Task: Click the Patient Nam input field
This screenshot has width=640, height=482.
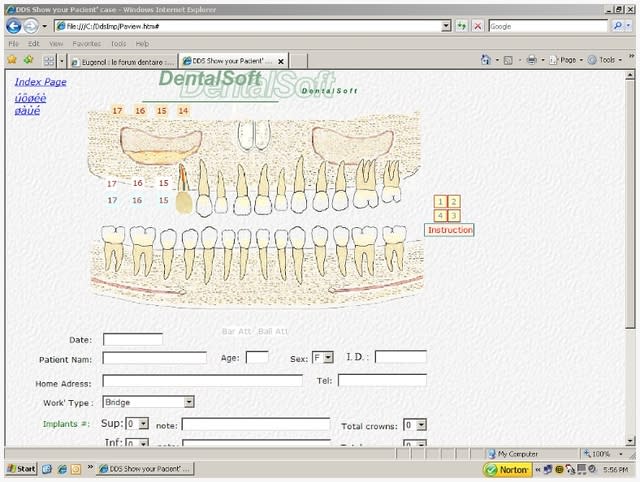Action: point(154,357)
